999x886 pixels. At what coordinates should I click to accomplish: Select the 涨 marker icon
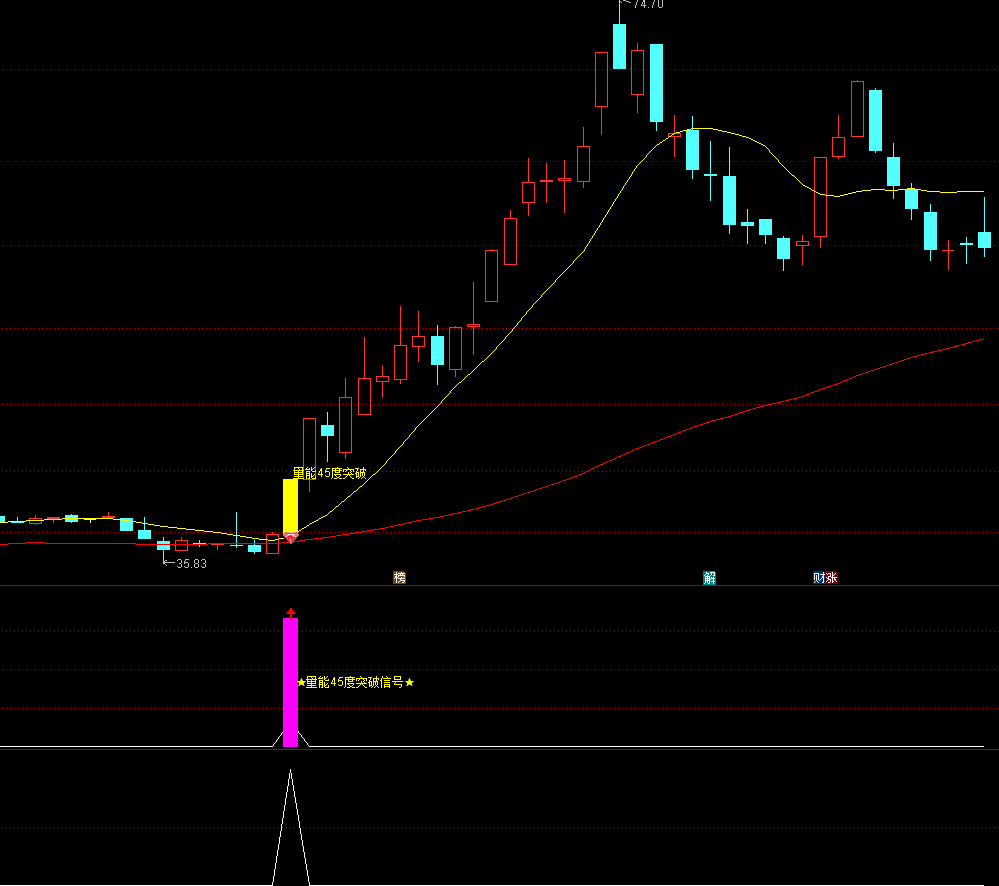[x=831, y=578]
